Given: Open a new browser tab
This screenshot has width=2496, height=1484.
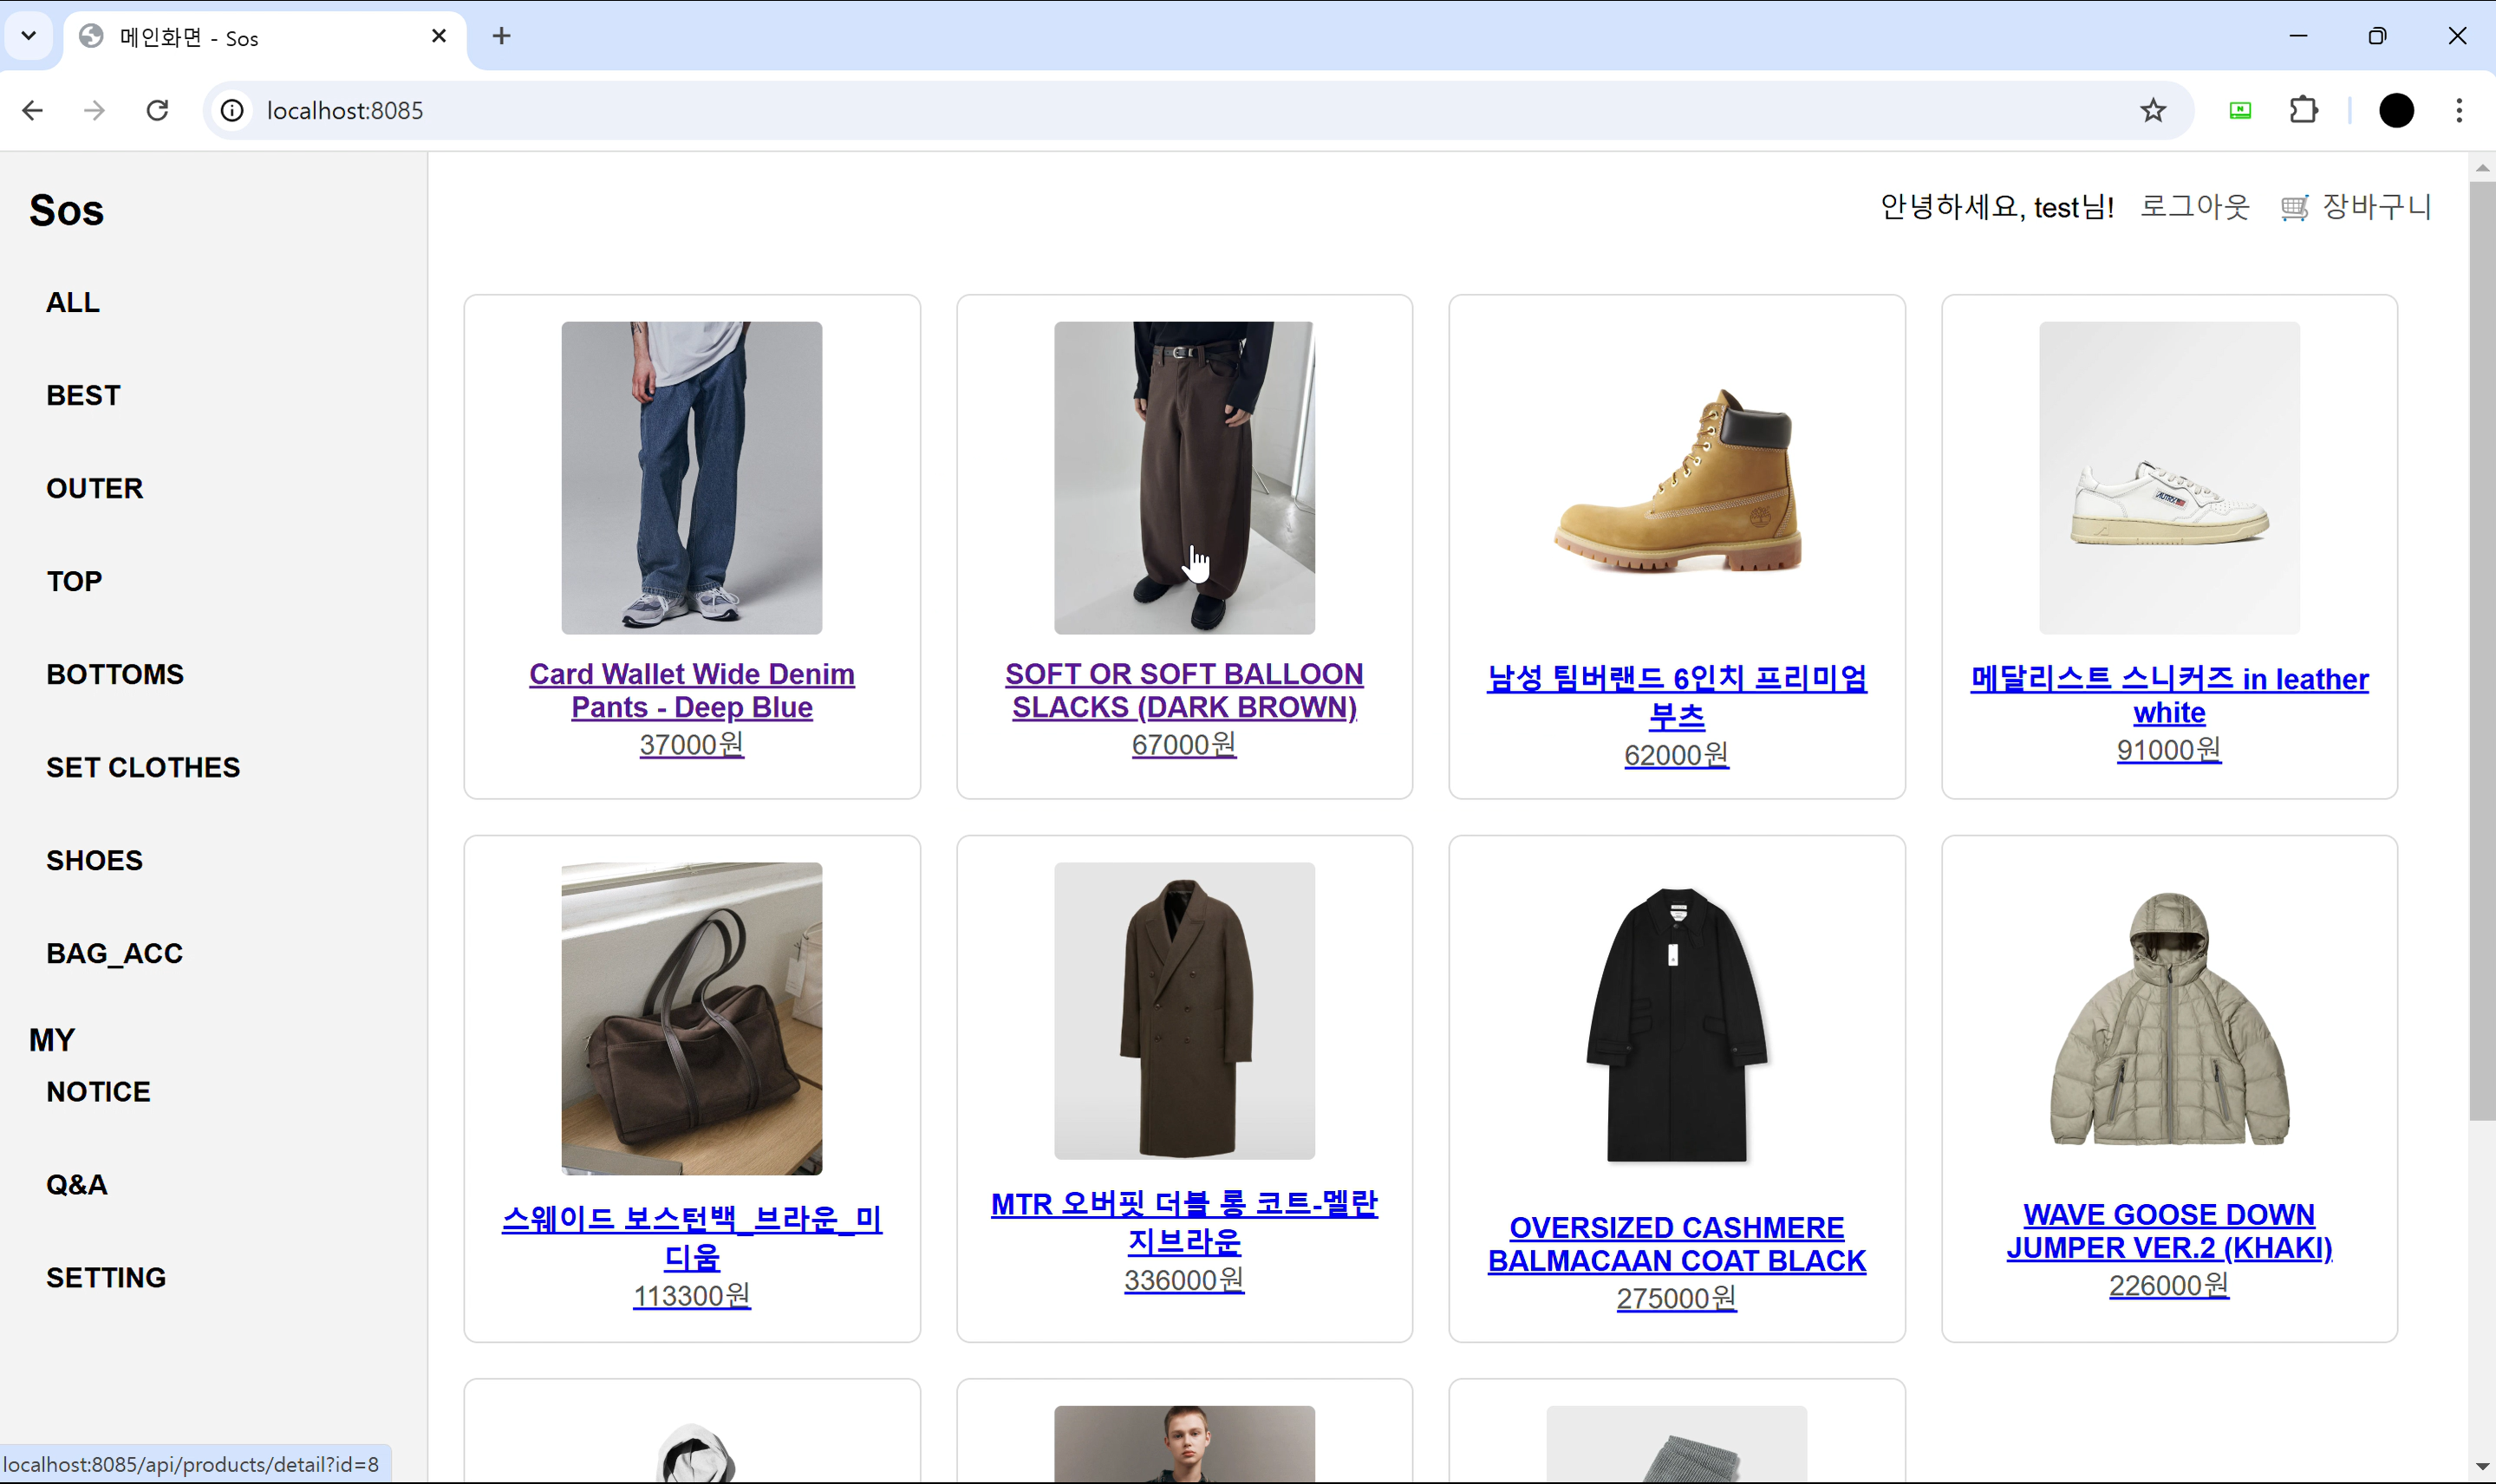Looking at the screenshot, I should (x=501, y=36).
